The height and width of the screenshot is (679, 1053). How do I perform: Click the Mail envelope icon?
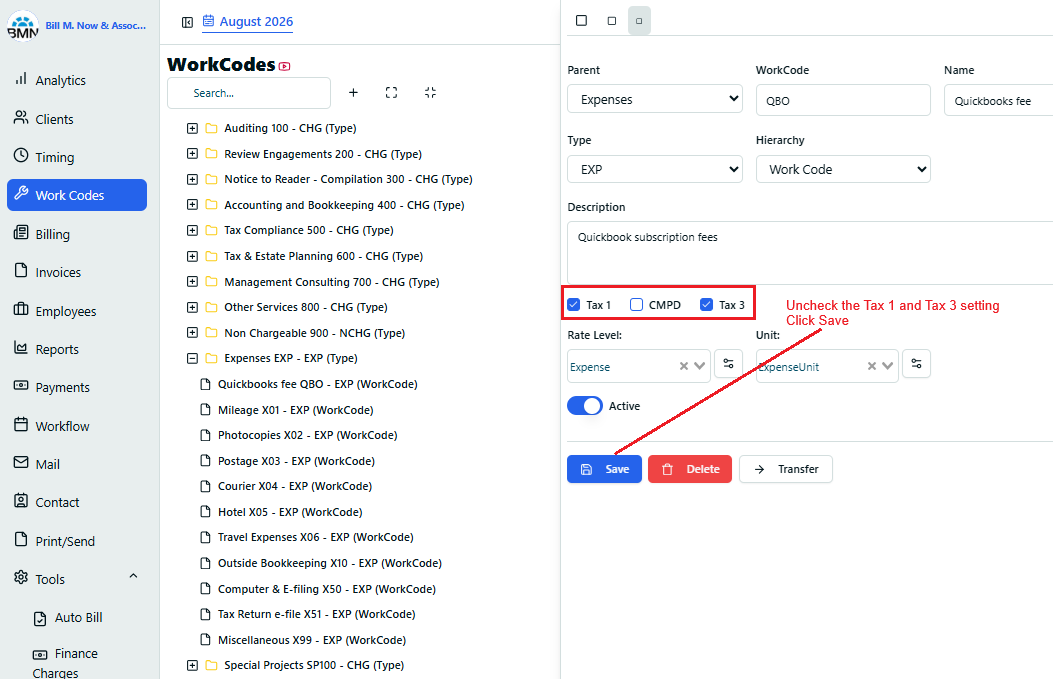point(21,463)
